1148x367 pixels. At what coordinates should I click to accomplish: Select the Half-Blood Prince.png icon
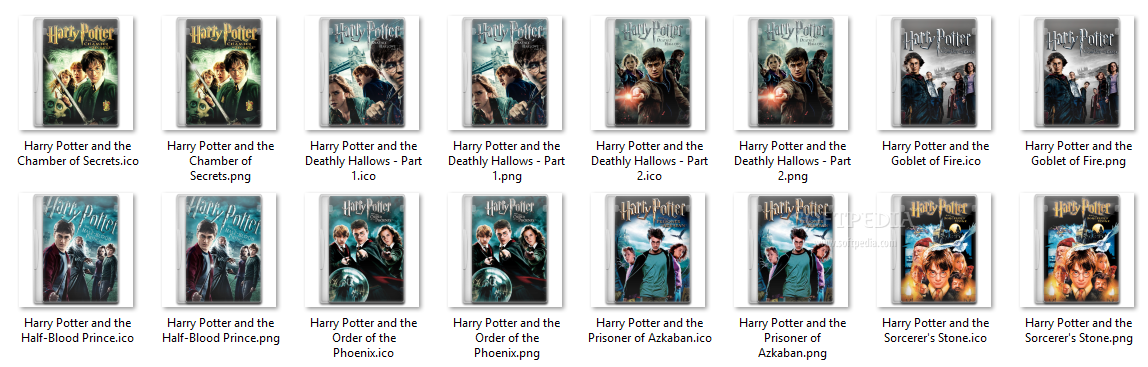coord(220,250)
